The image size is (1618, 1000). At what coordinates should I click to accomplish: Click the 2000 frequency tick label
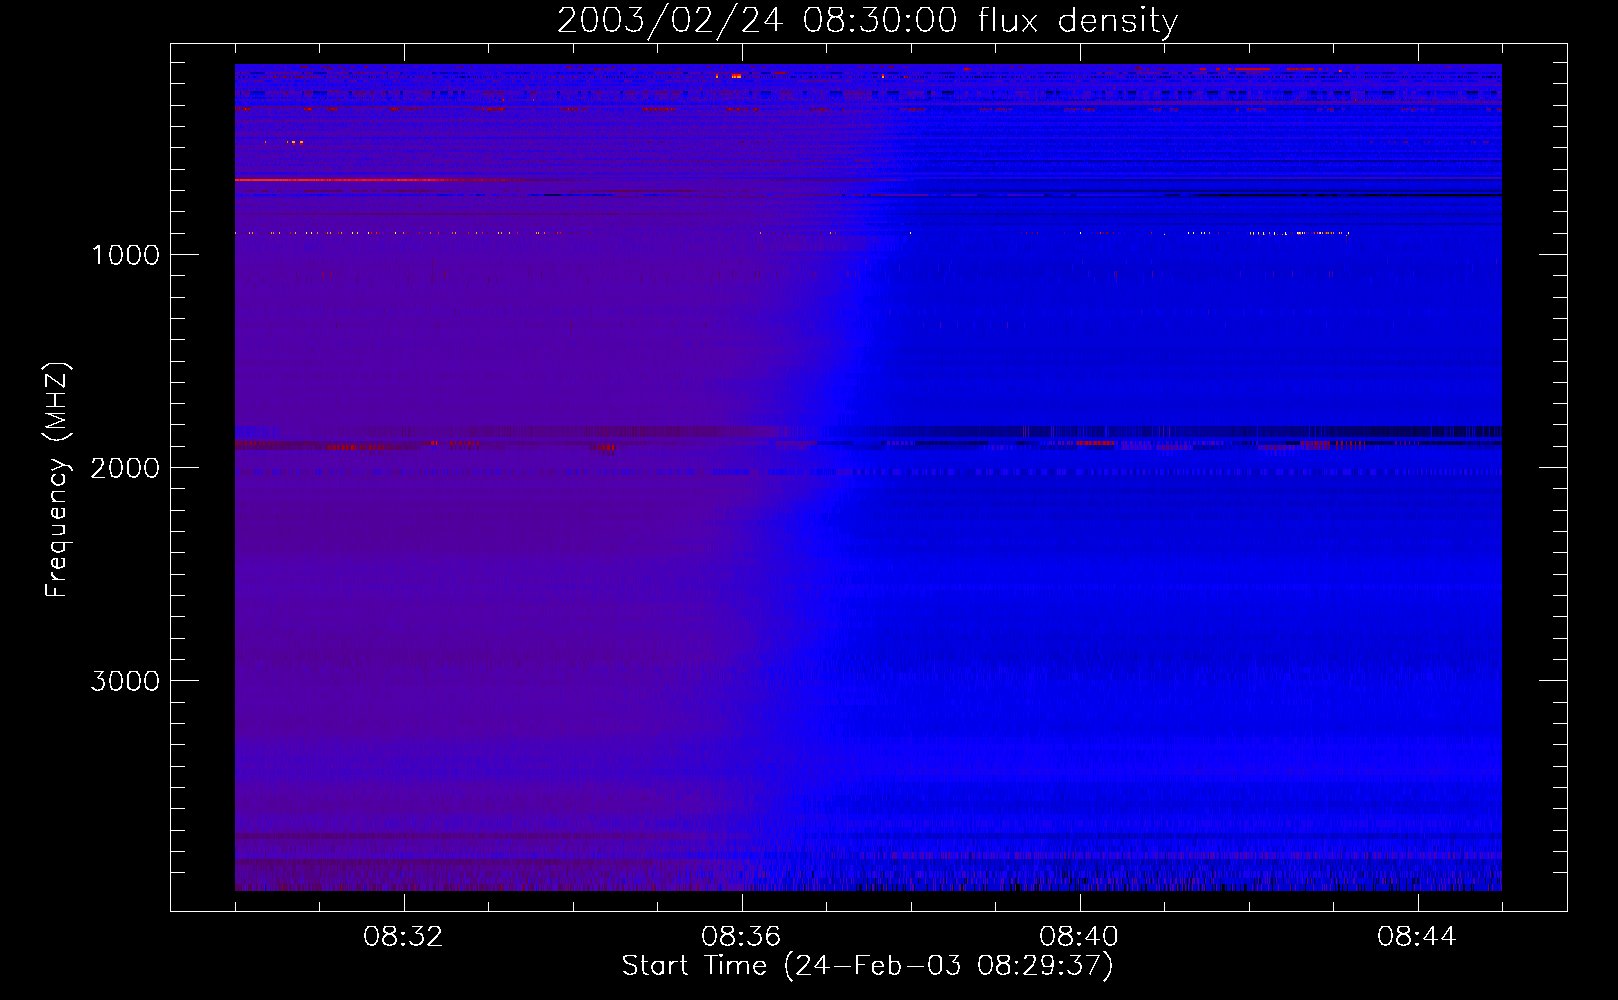click(125, 468)
